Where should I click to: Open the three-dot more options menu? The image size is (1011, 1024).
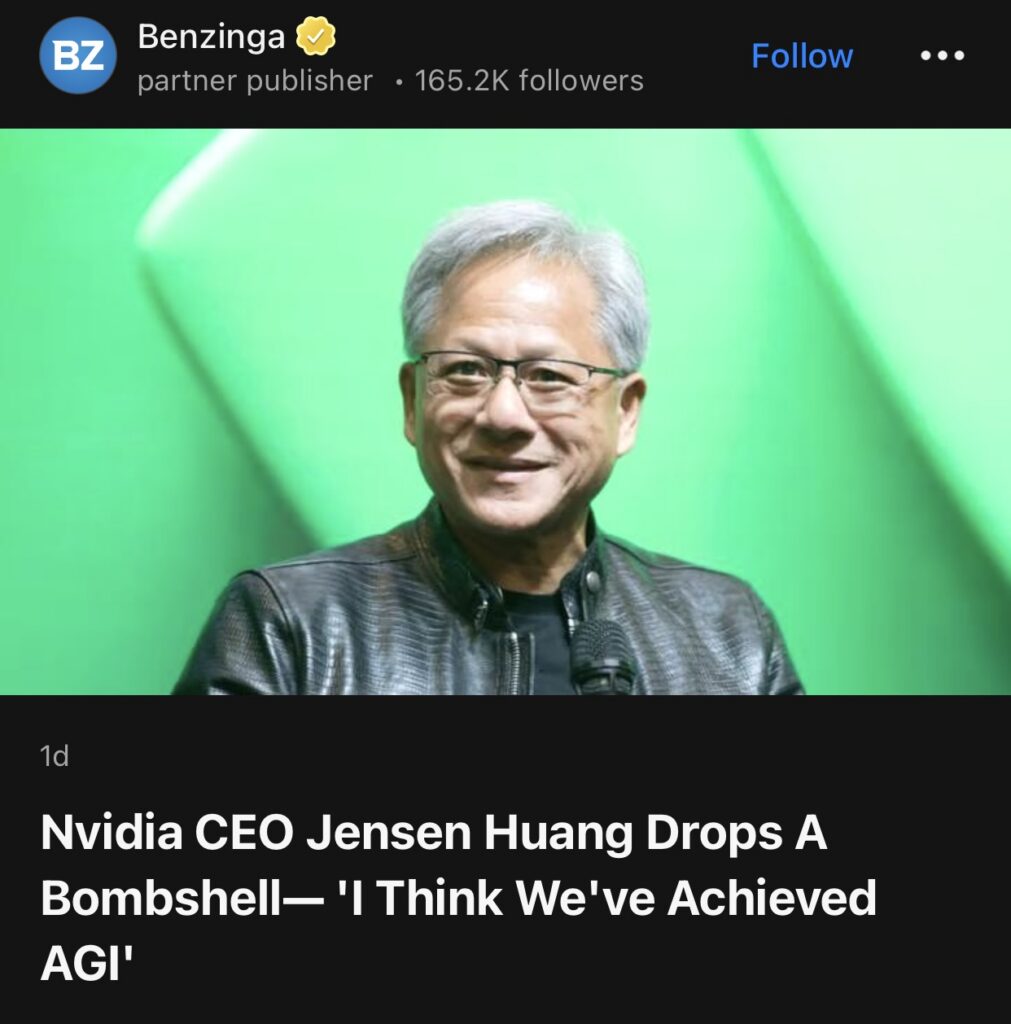click(x=942, y=56)
